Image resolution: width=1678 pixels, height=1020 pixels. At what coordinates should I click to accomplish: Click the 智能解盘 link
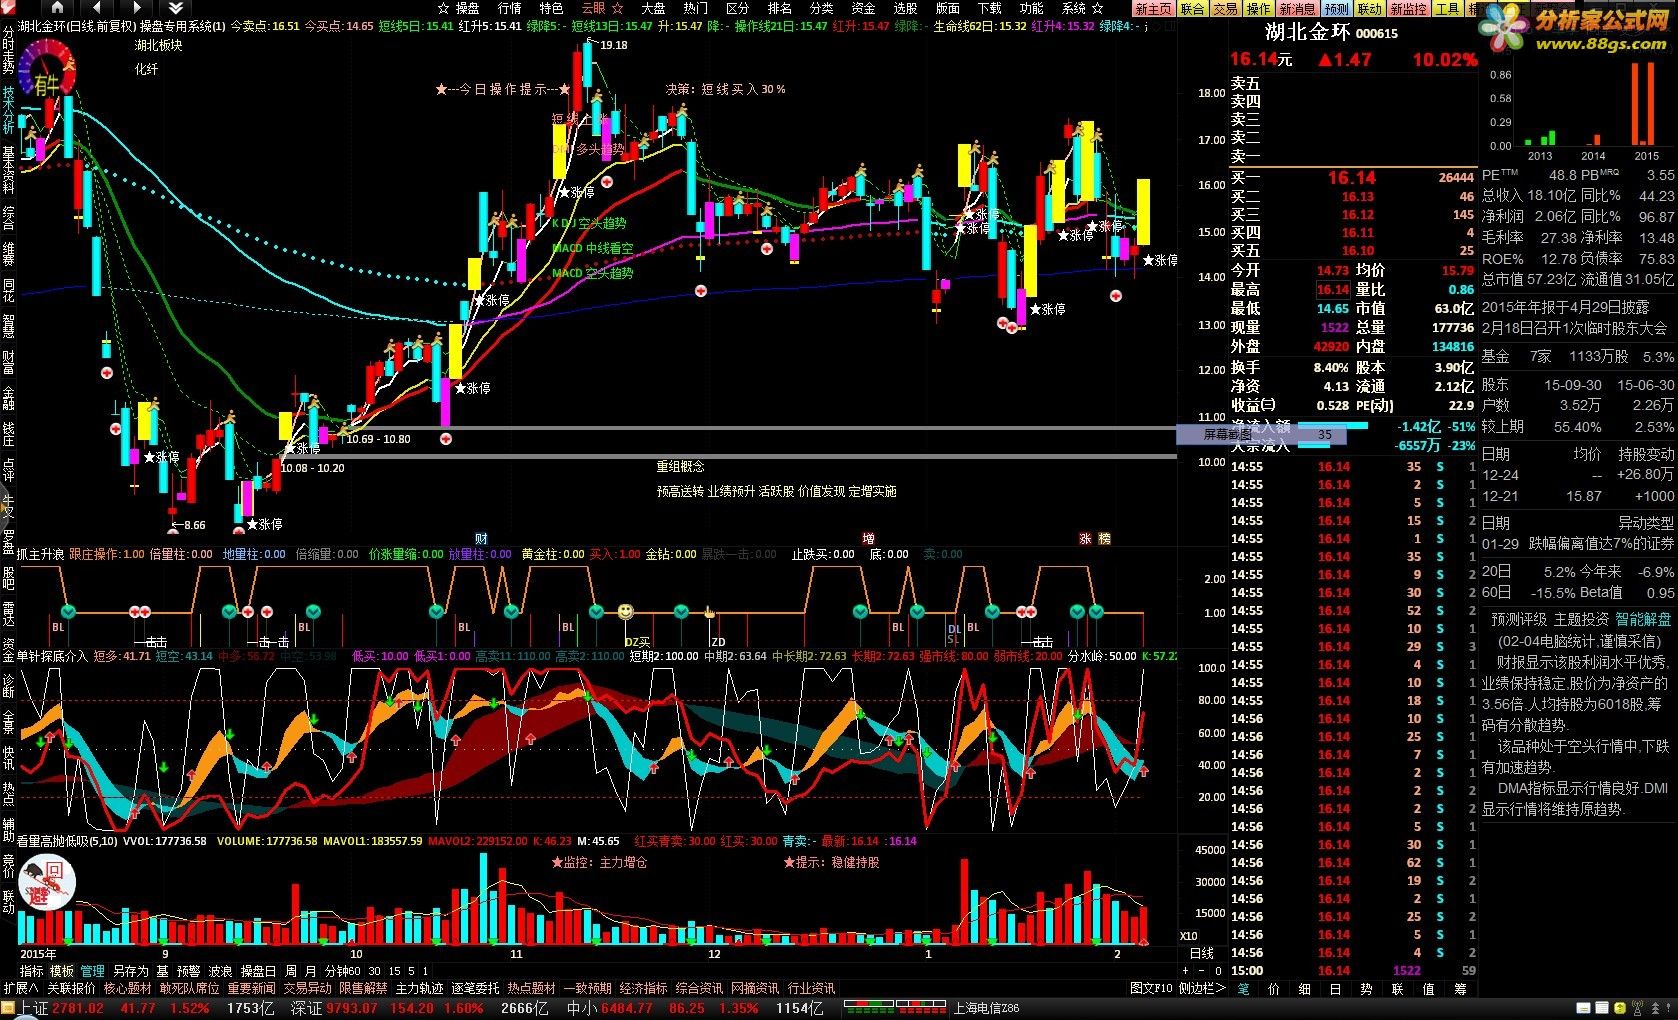pyautogui.click(x=1642, y=620)
